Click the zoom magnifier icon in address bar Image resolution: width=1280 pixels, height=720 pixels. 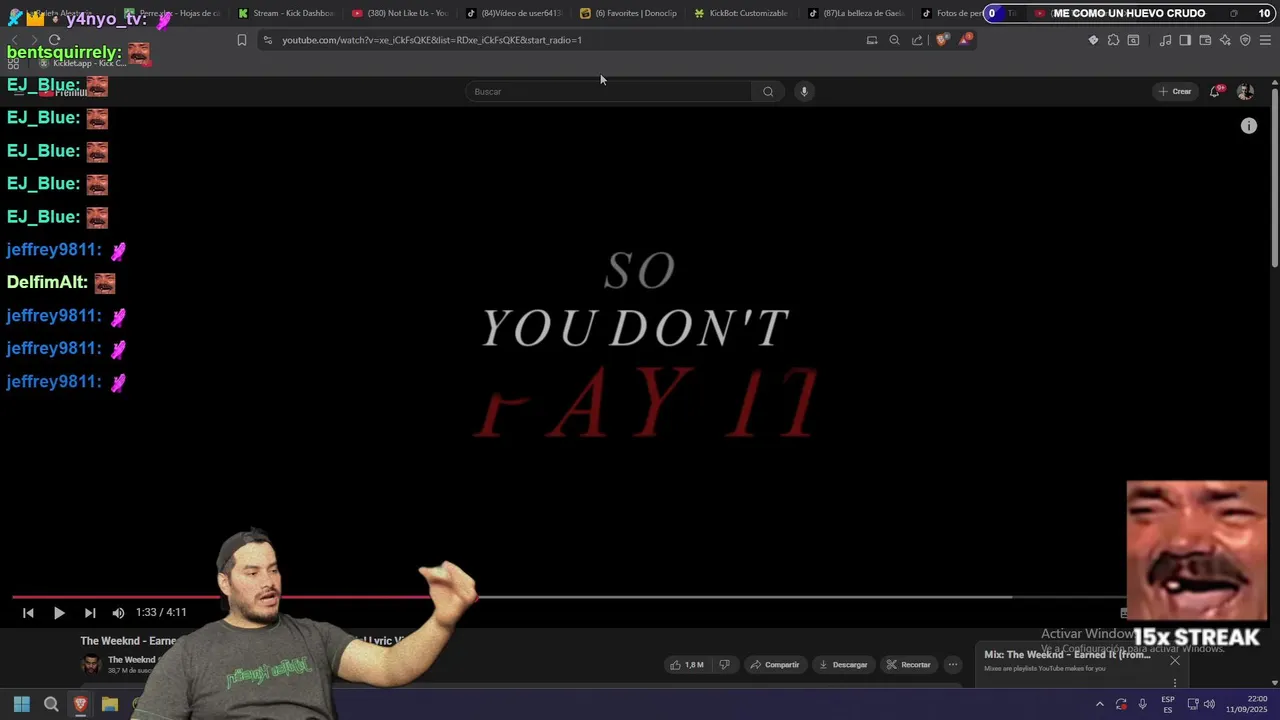point(894,40)
